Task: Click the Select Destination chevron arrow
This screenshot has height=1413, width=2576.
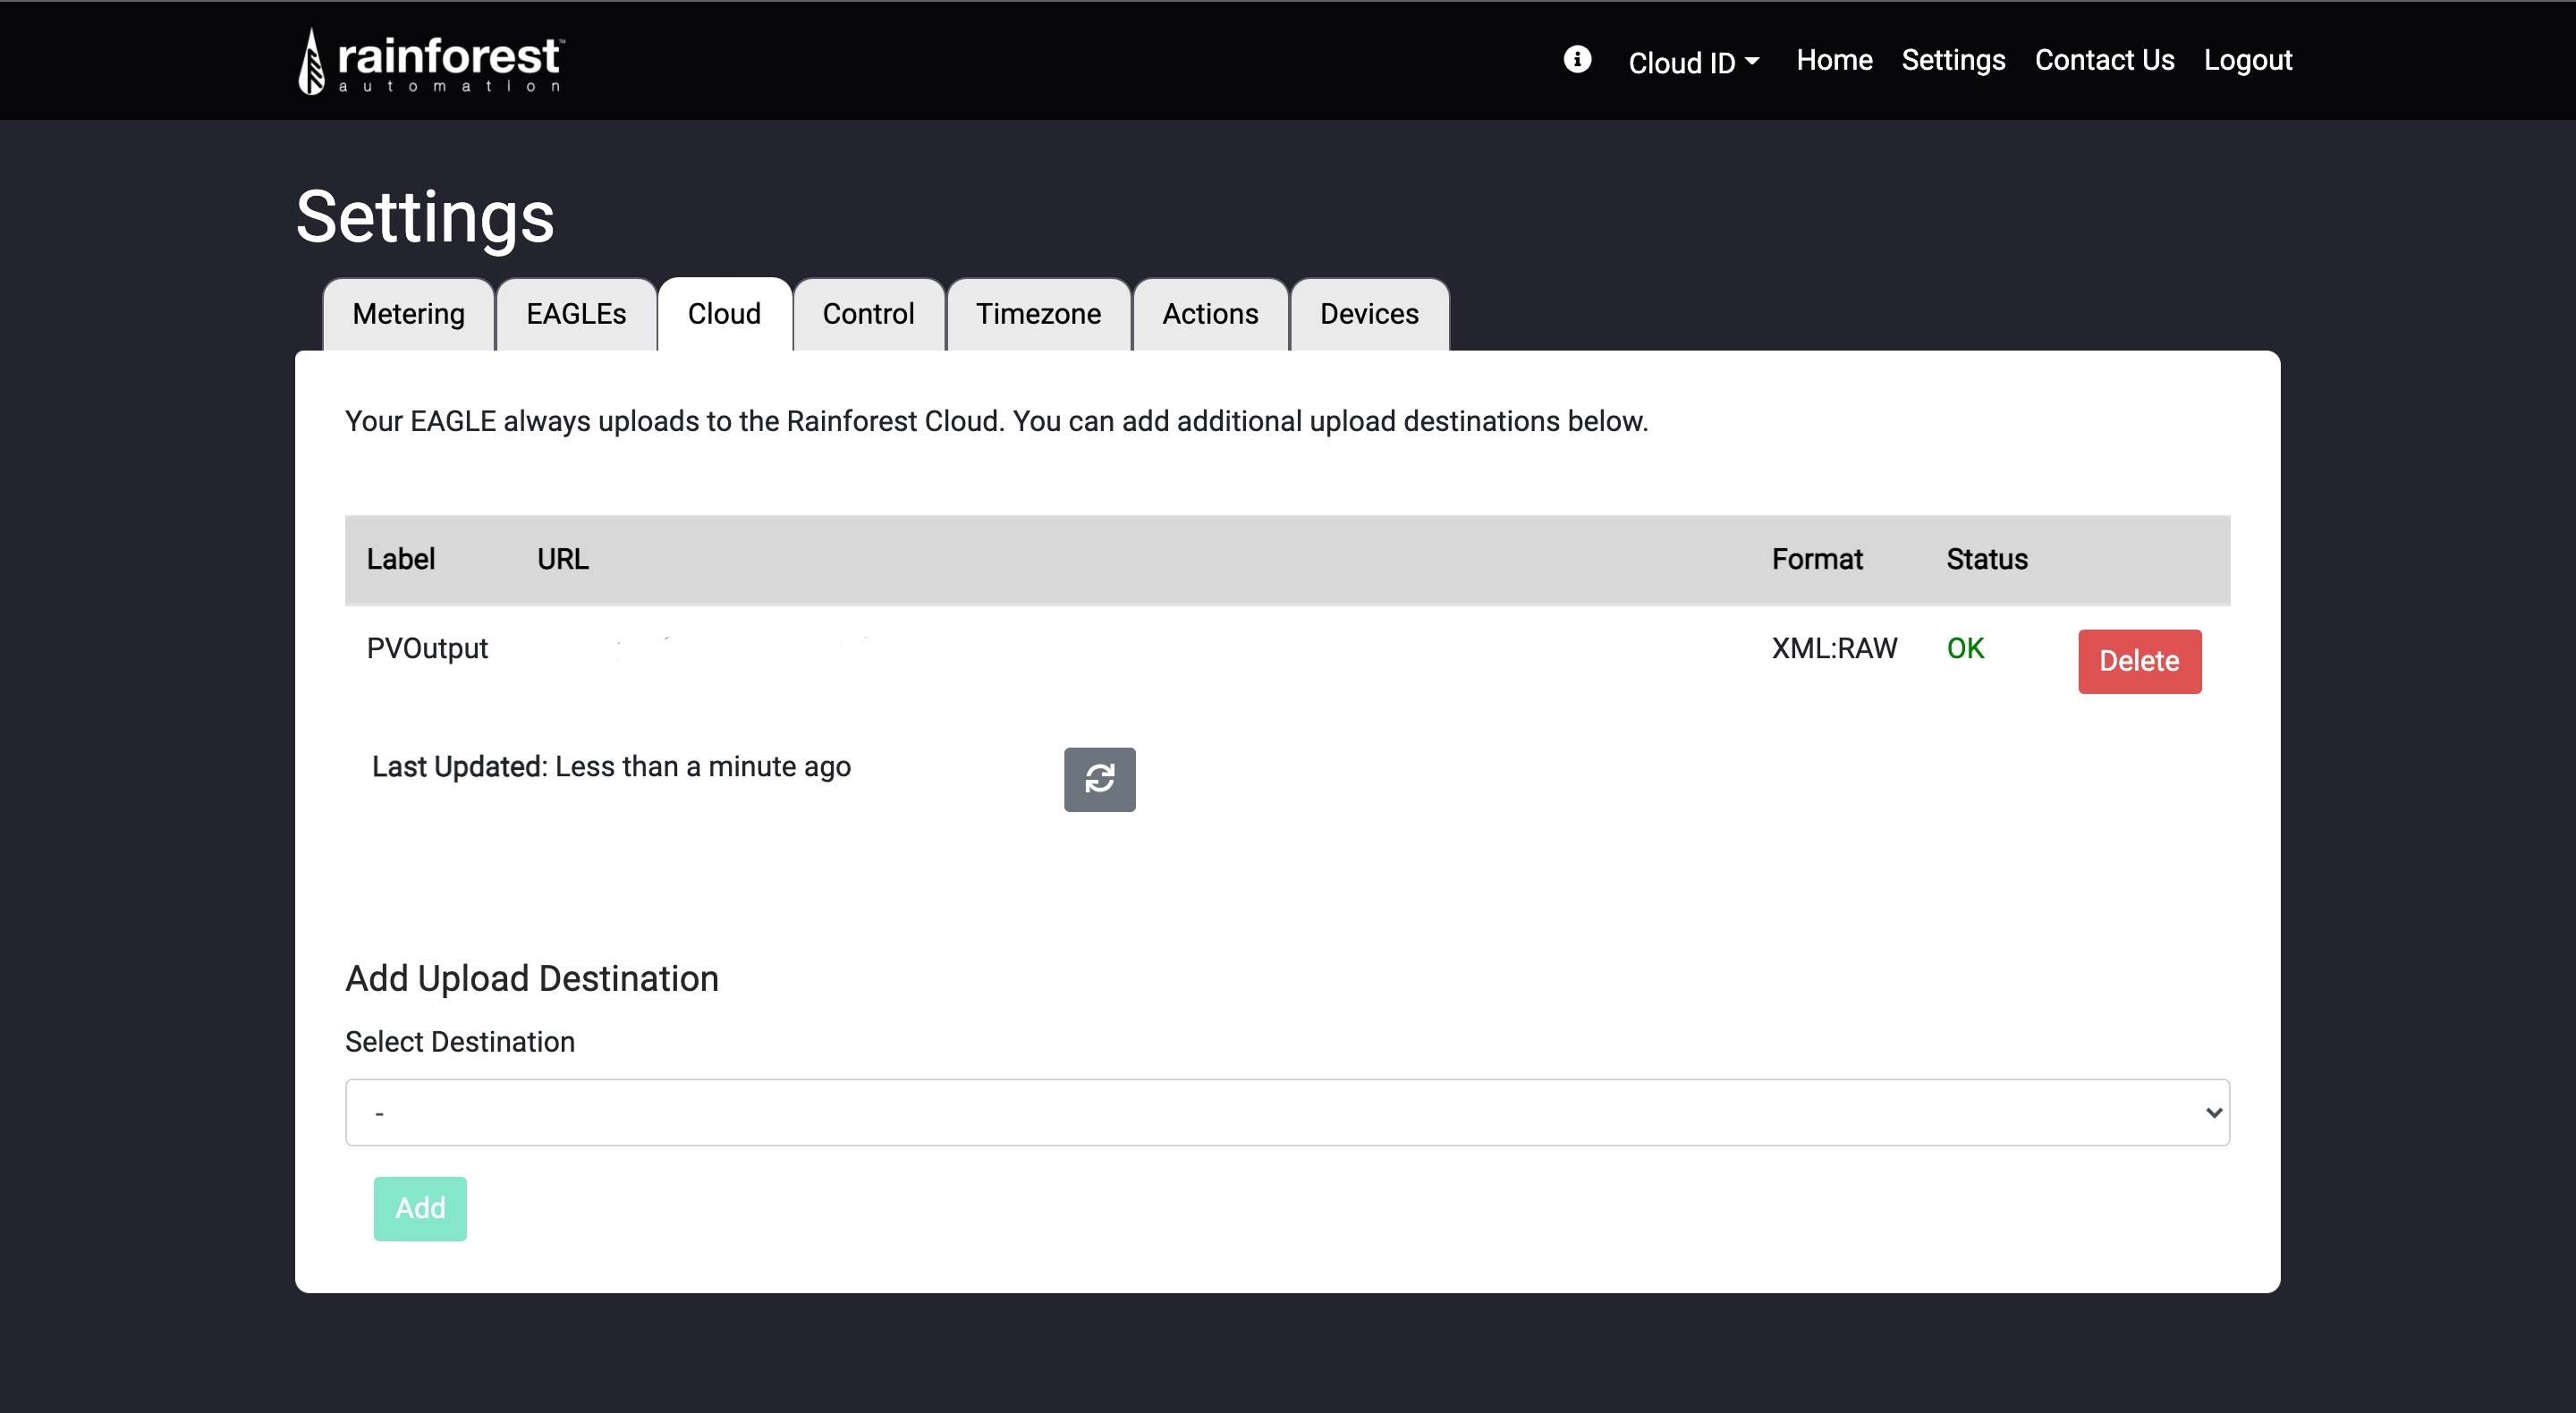Action: 2213,1112
